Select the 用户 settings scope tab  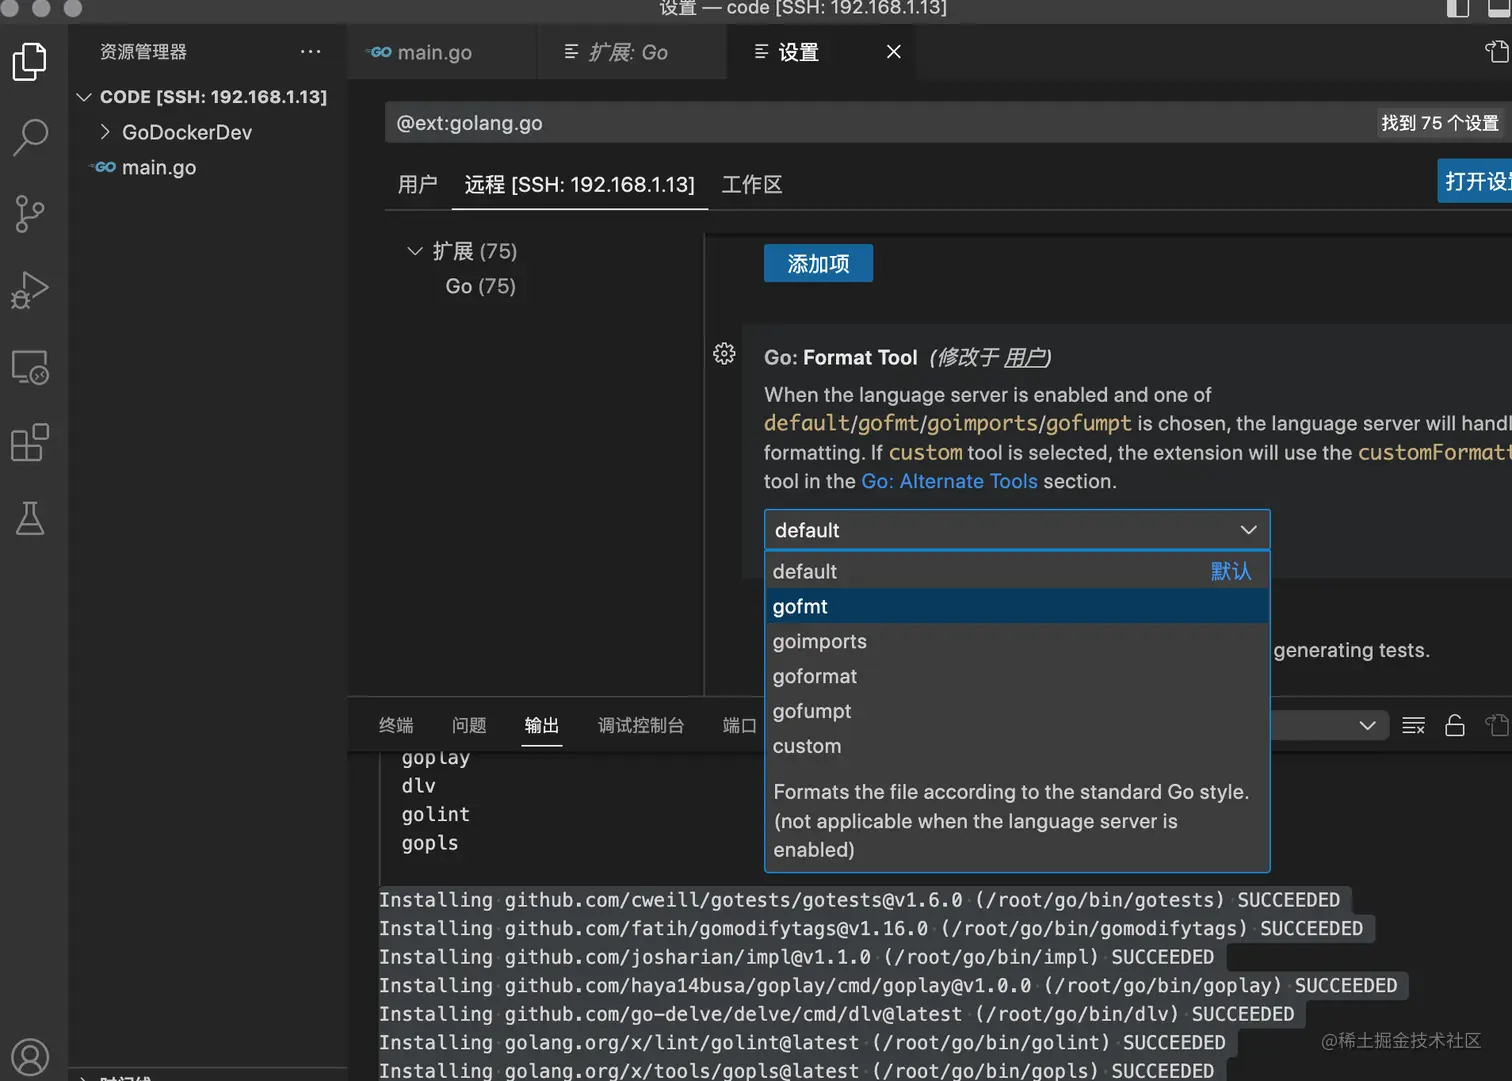pyautogui.click(x=418, y=184)
